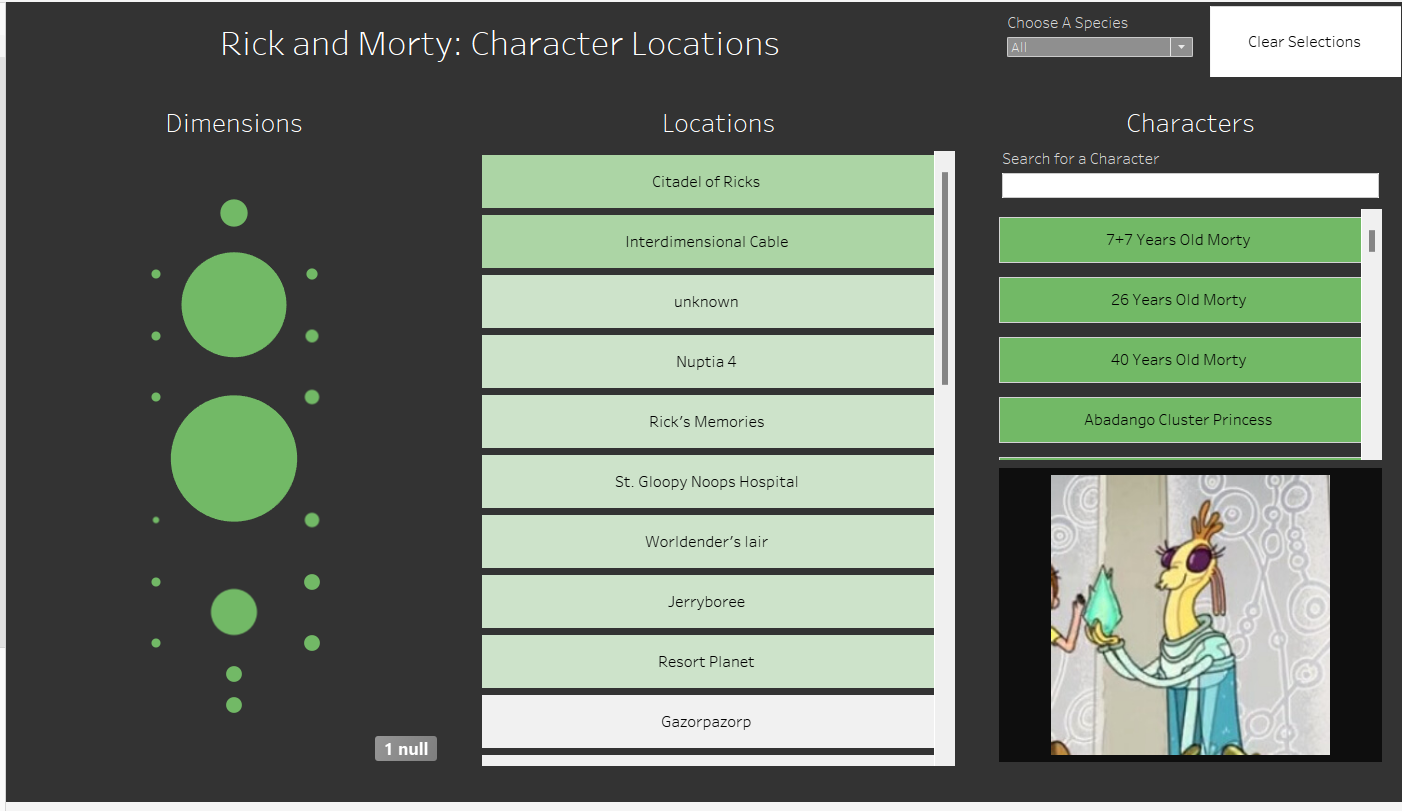This screenshot has width=1402, height=811.
Task: Click the Characters heading
Action: (x=1190, y=123)
